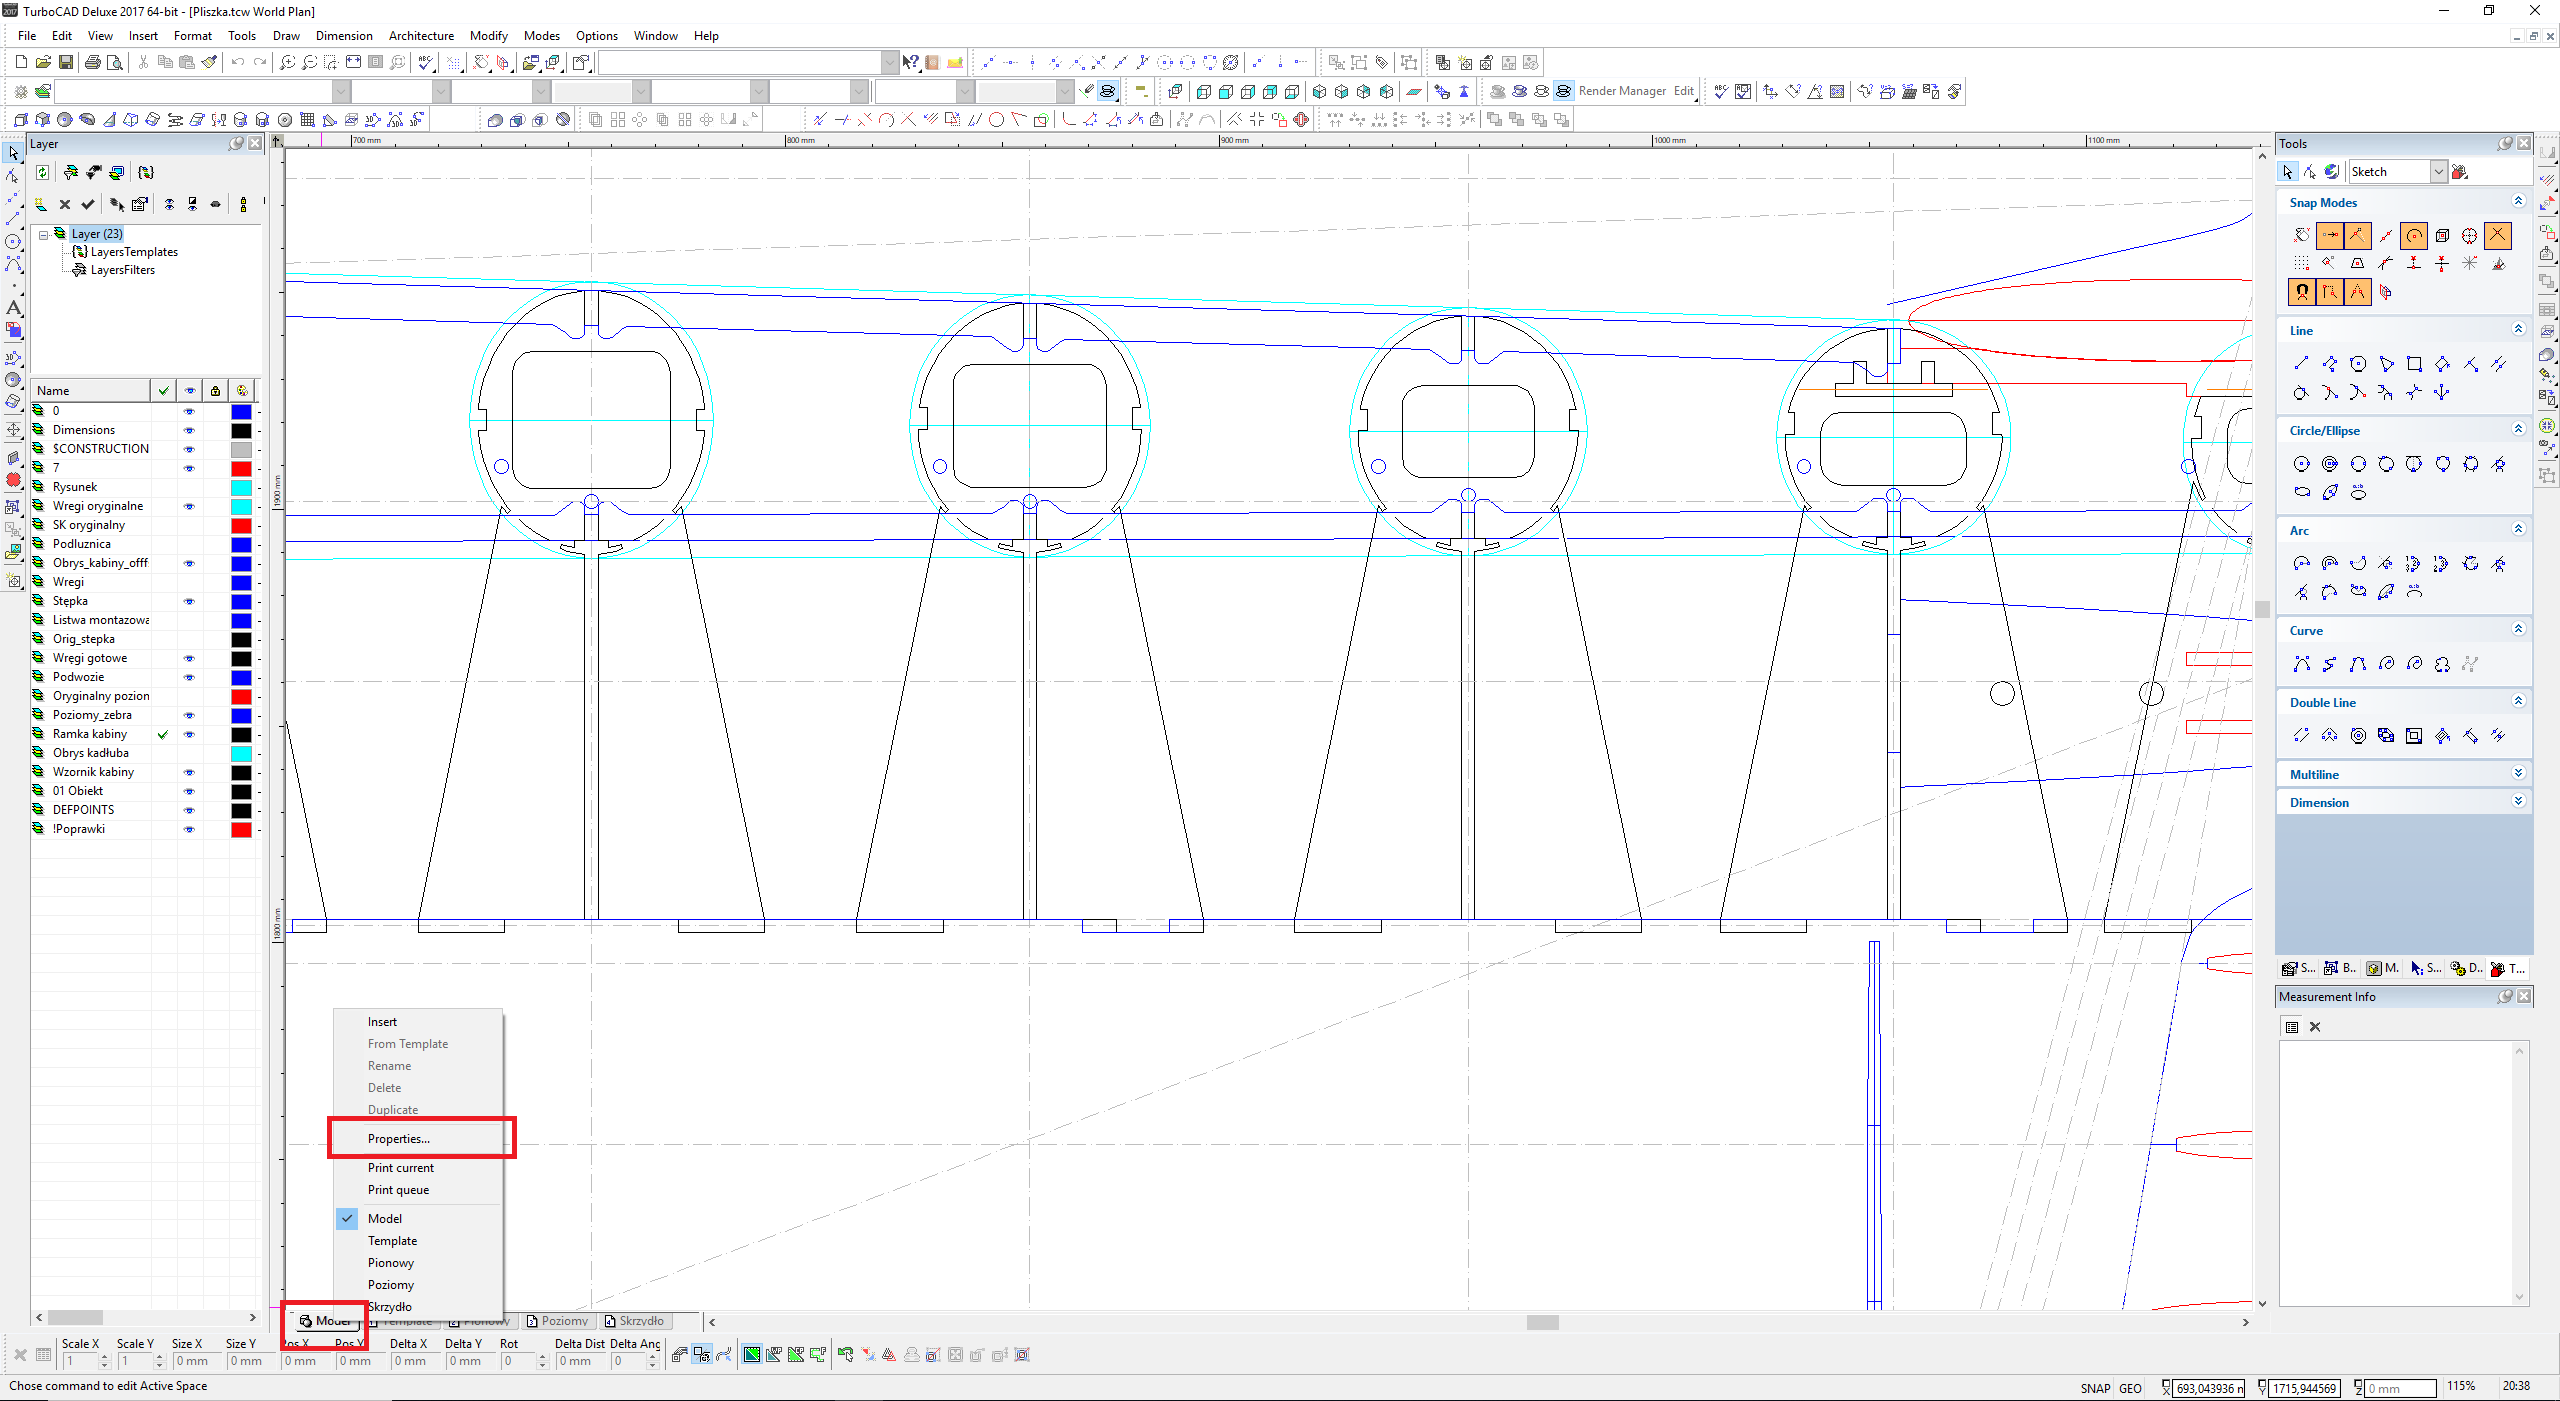Choose Properties... from context menu

tap(398, 1138)
